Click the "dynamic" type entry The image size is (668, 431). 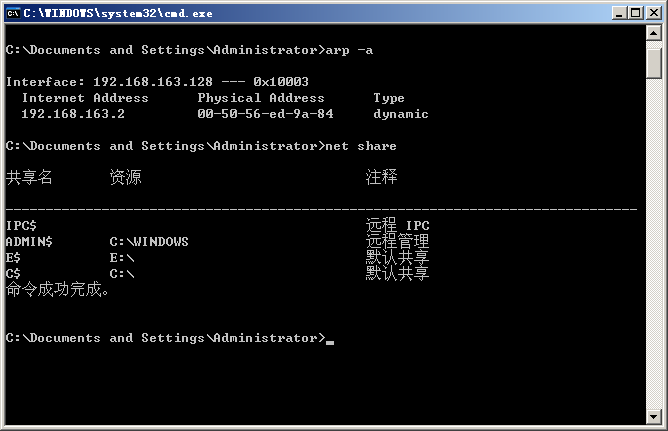tap(400, 114)
